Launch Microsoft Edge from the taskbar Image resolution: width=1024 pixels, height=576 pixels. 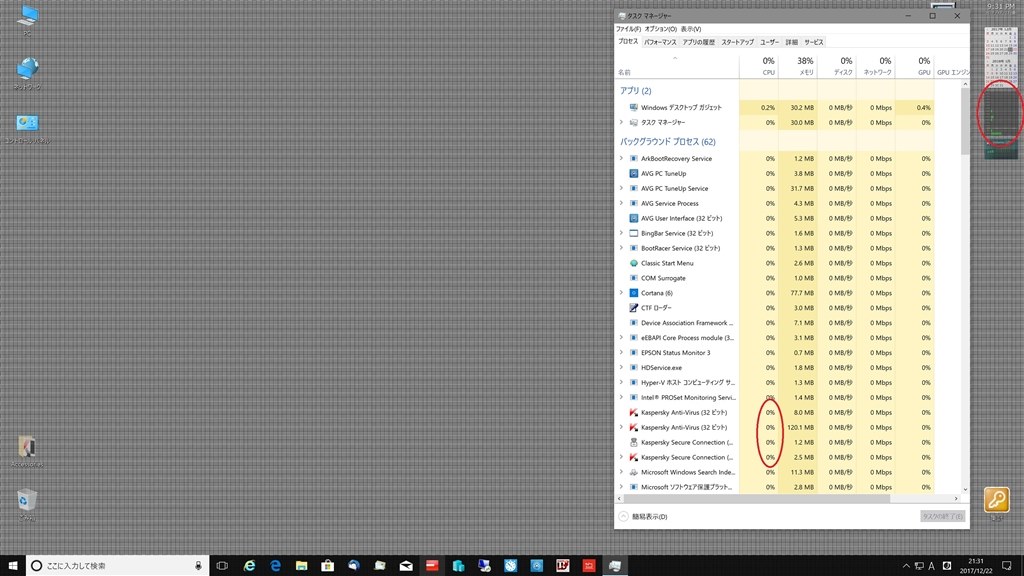[x=275, y=566]
